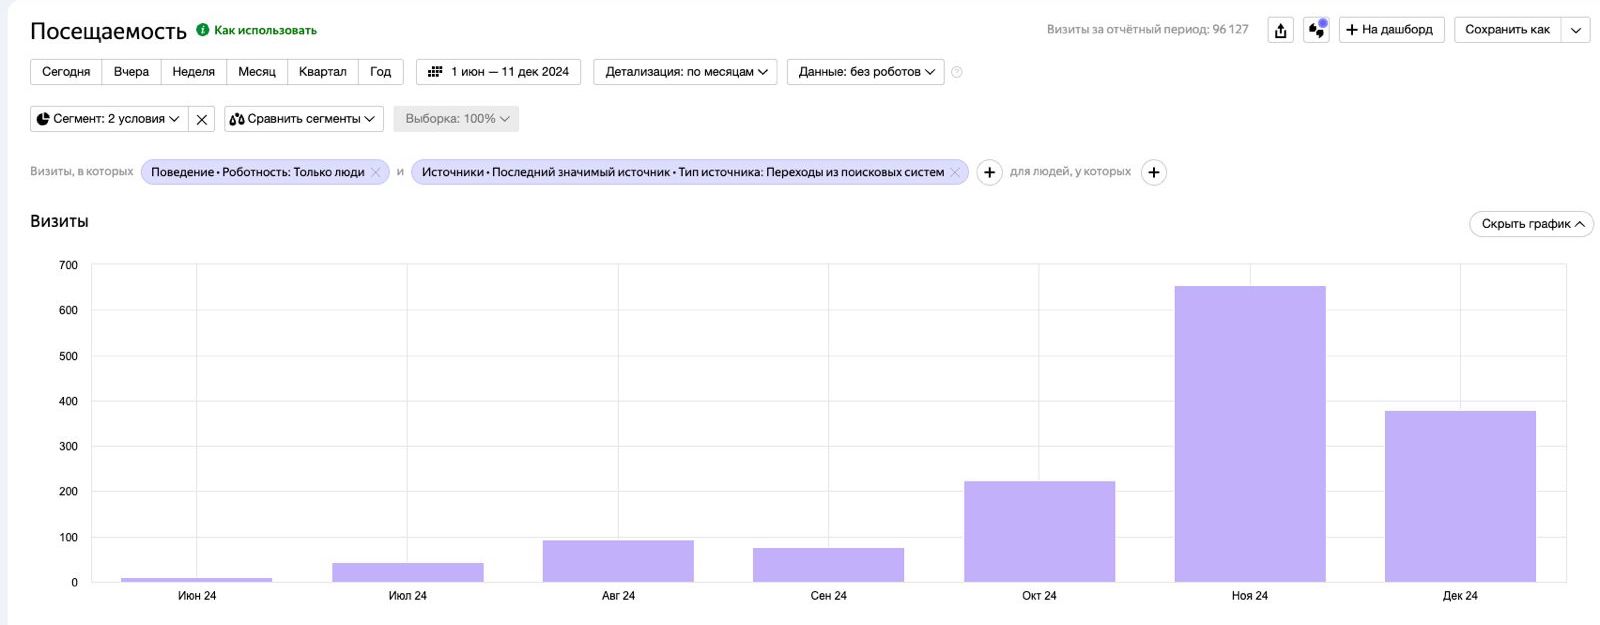Expand the arrow next to Сохранить как
The image size is (1600, 625).
(x=1576, y=30)
